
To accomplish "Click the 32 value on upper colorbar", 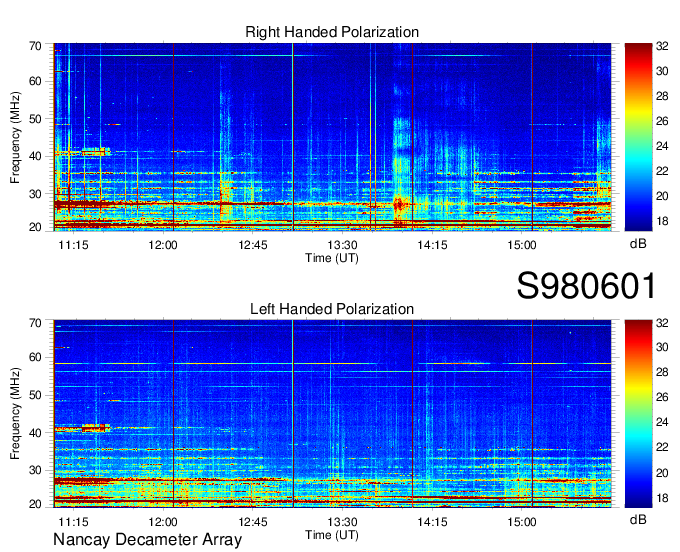I will [x=662, y=46].
